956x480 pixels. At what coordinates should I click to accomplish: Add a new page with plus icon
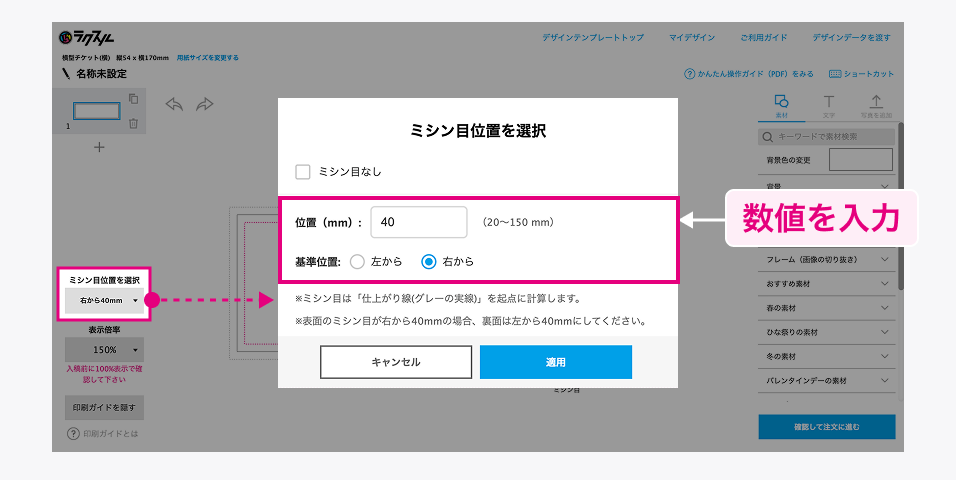point(99,147)
